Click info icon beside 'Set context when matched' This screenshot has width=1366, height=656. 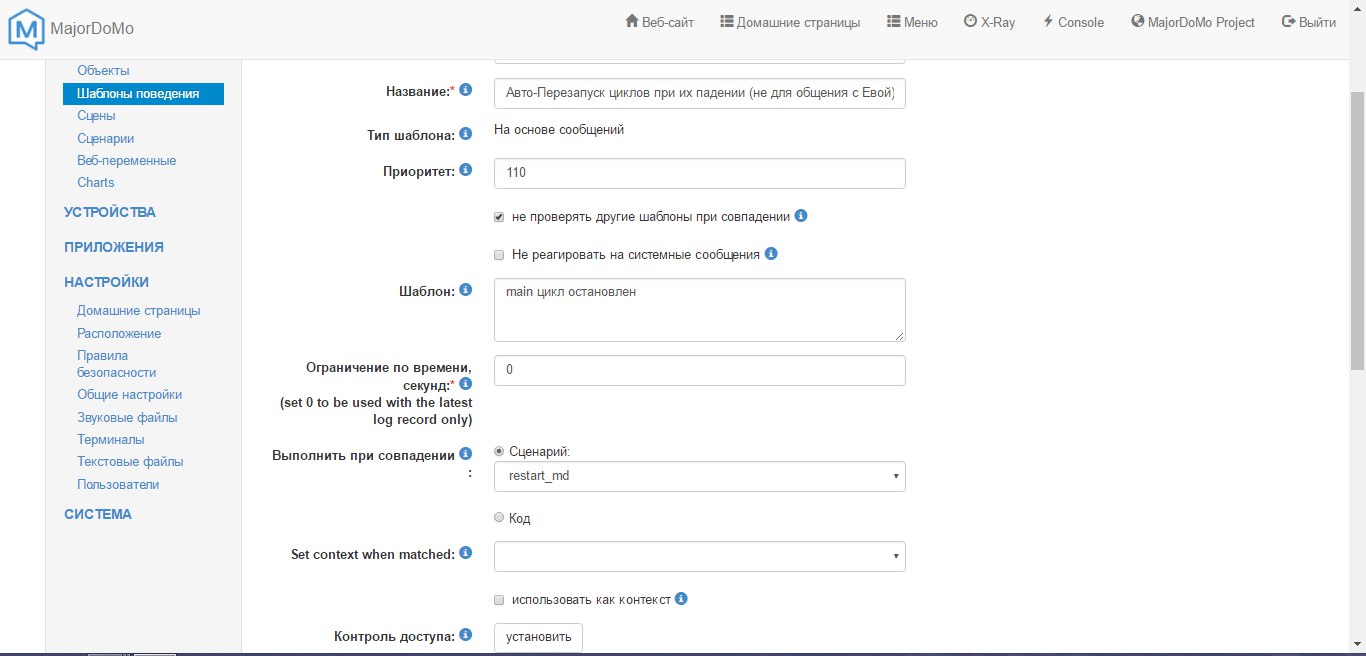(x=465, y=553)
